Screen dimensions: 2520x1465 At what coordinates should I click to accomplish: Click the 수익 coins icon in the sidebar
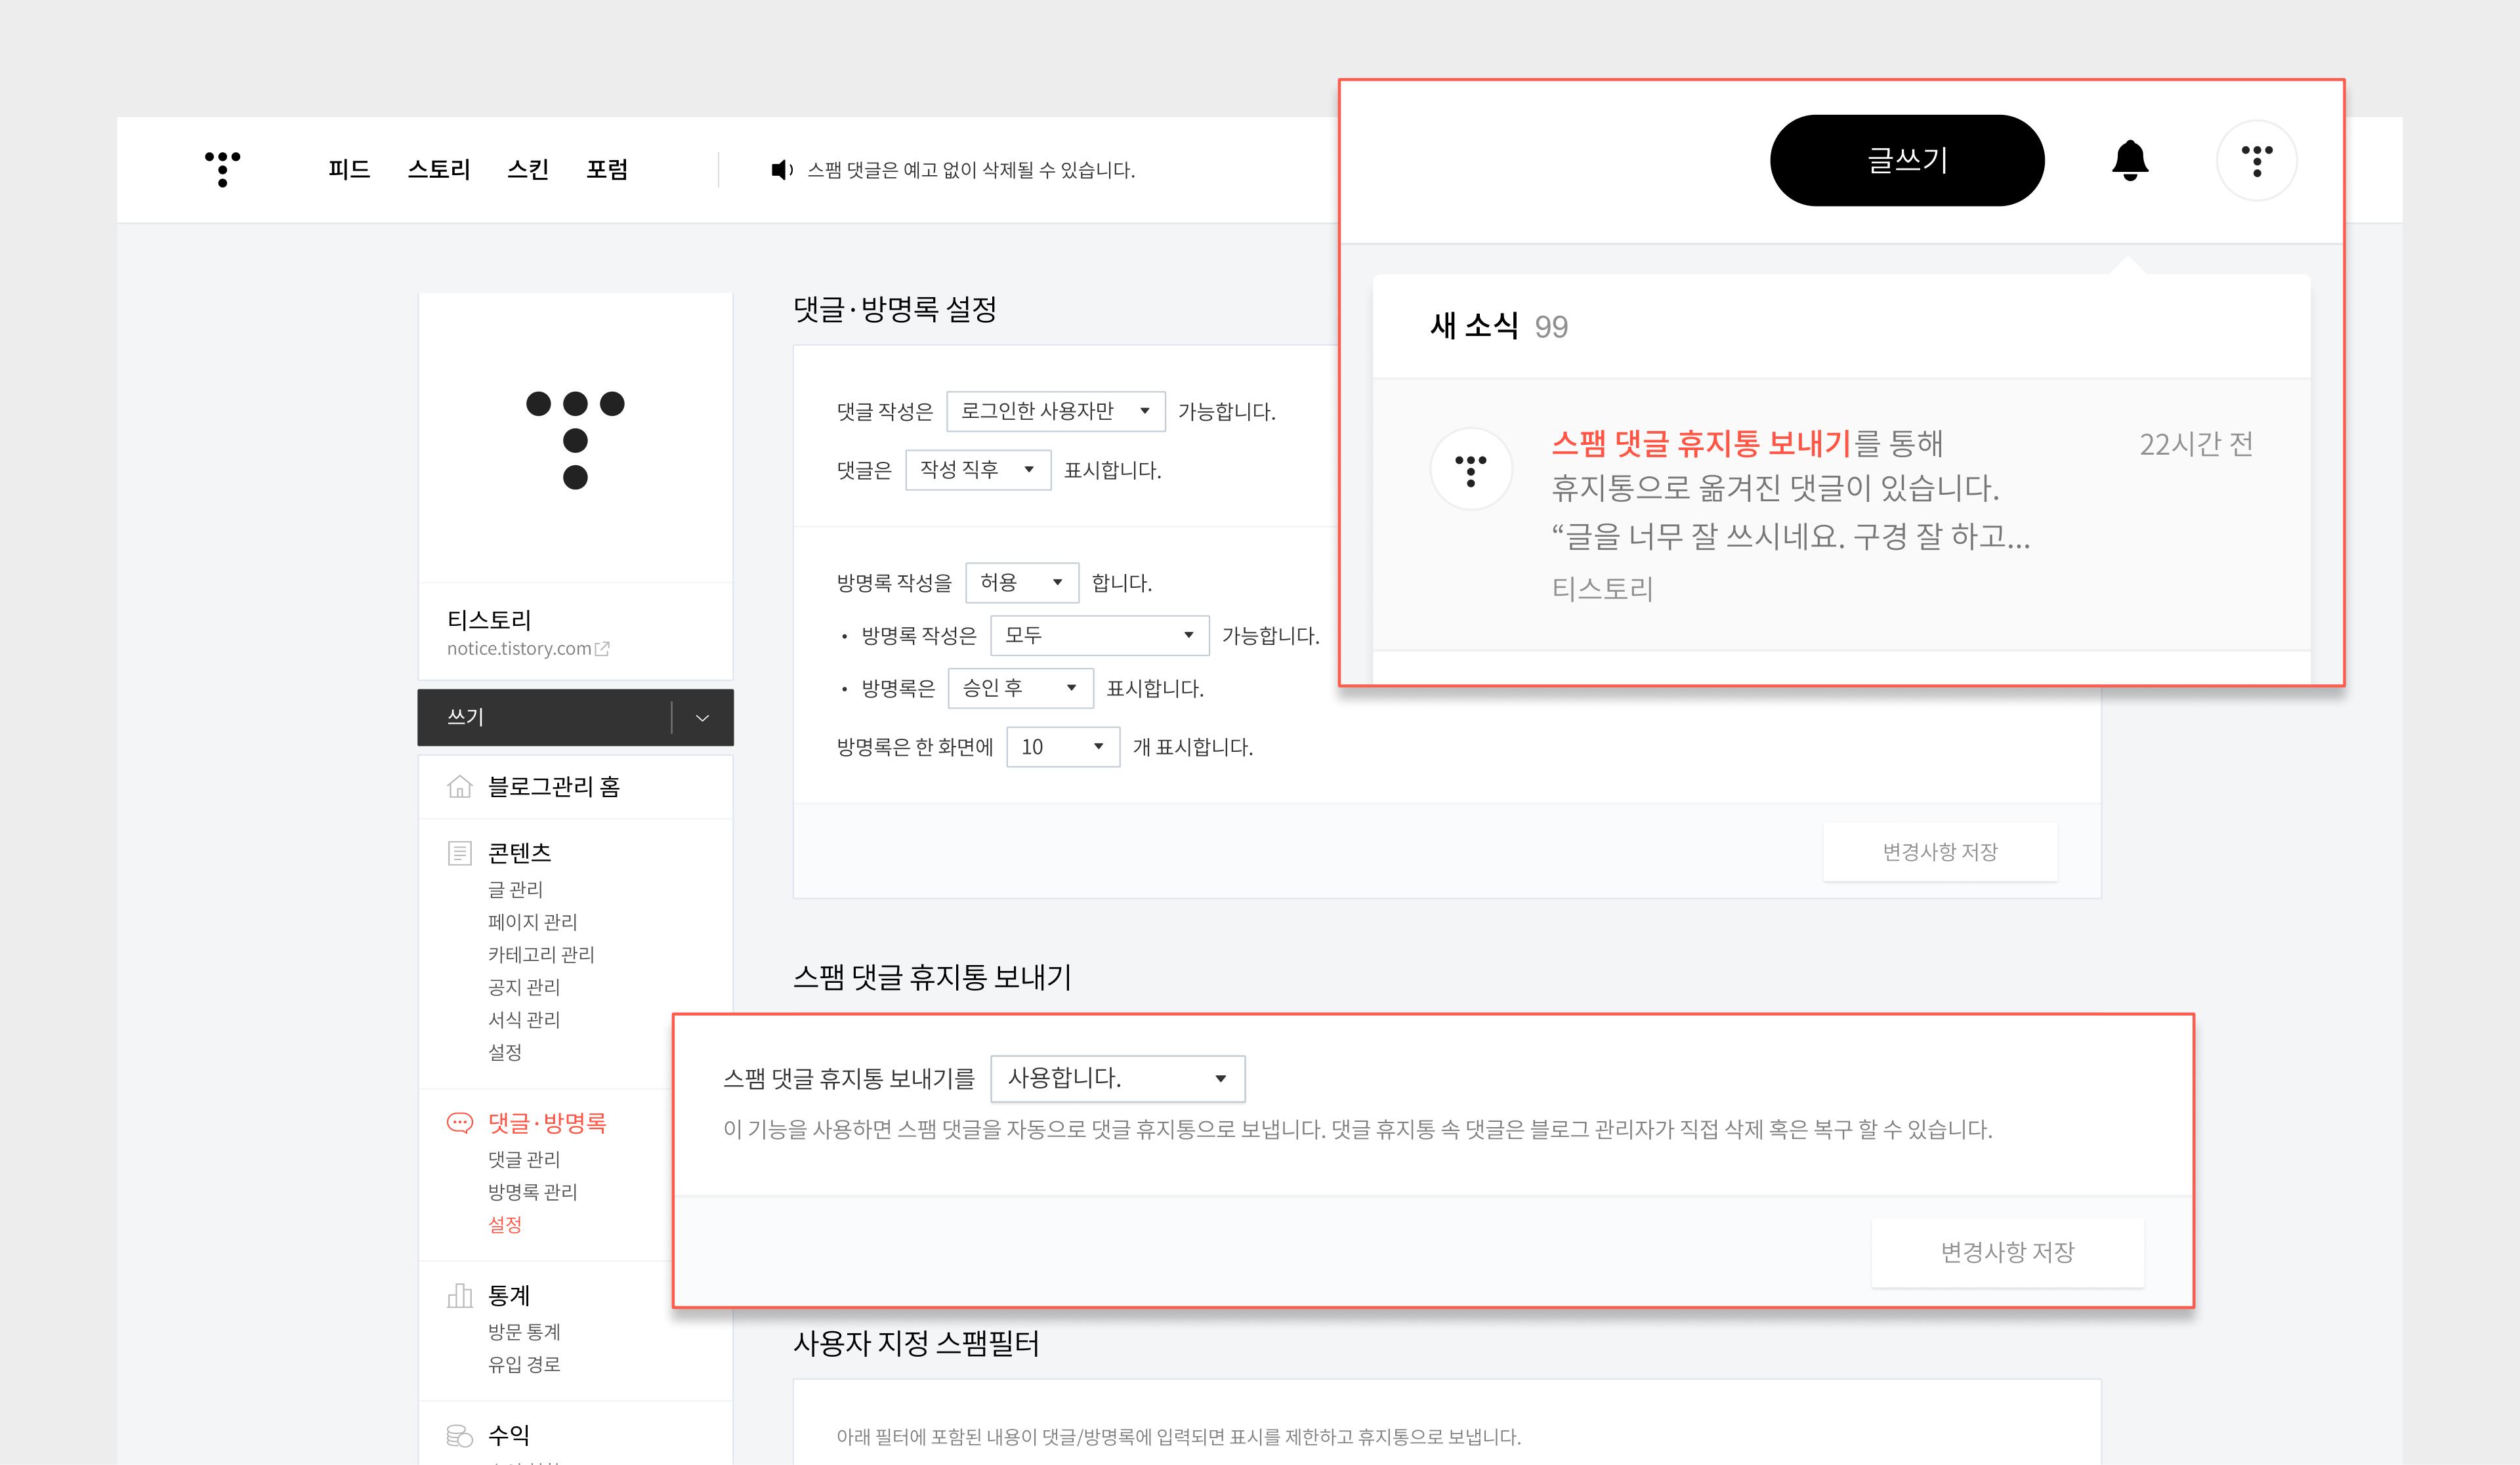click(x=459, y=1435)
